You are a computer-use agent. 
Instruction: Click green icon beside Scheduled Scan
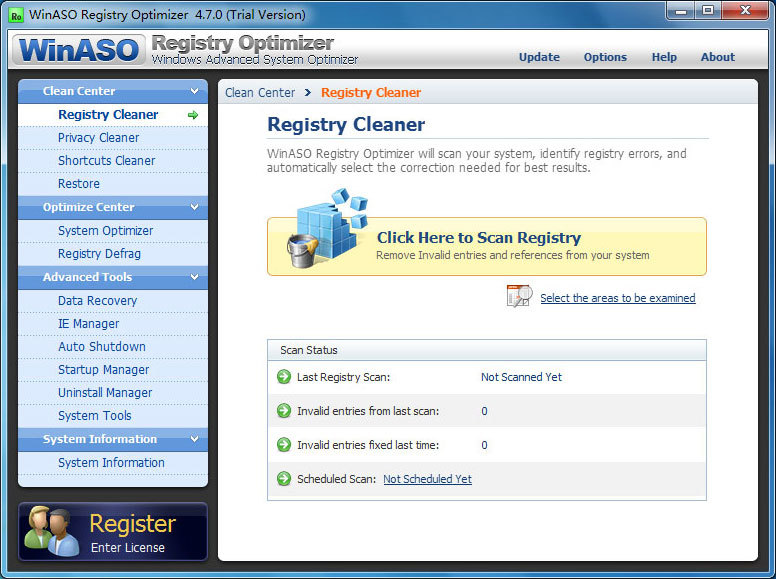coord(284,479)
